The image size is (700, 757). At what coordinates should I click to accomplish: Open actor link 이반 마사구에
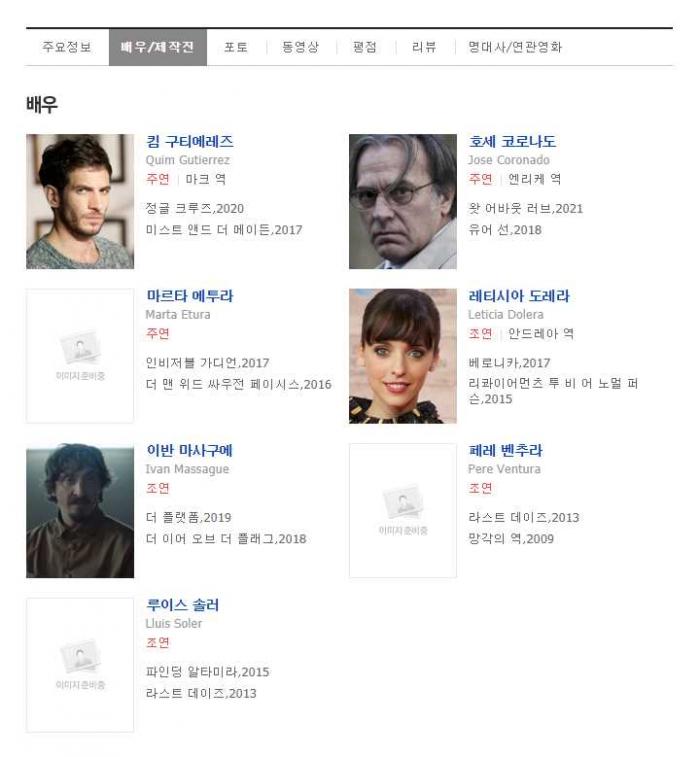tap(189, 450)
